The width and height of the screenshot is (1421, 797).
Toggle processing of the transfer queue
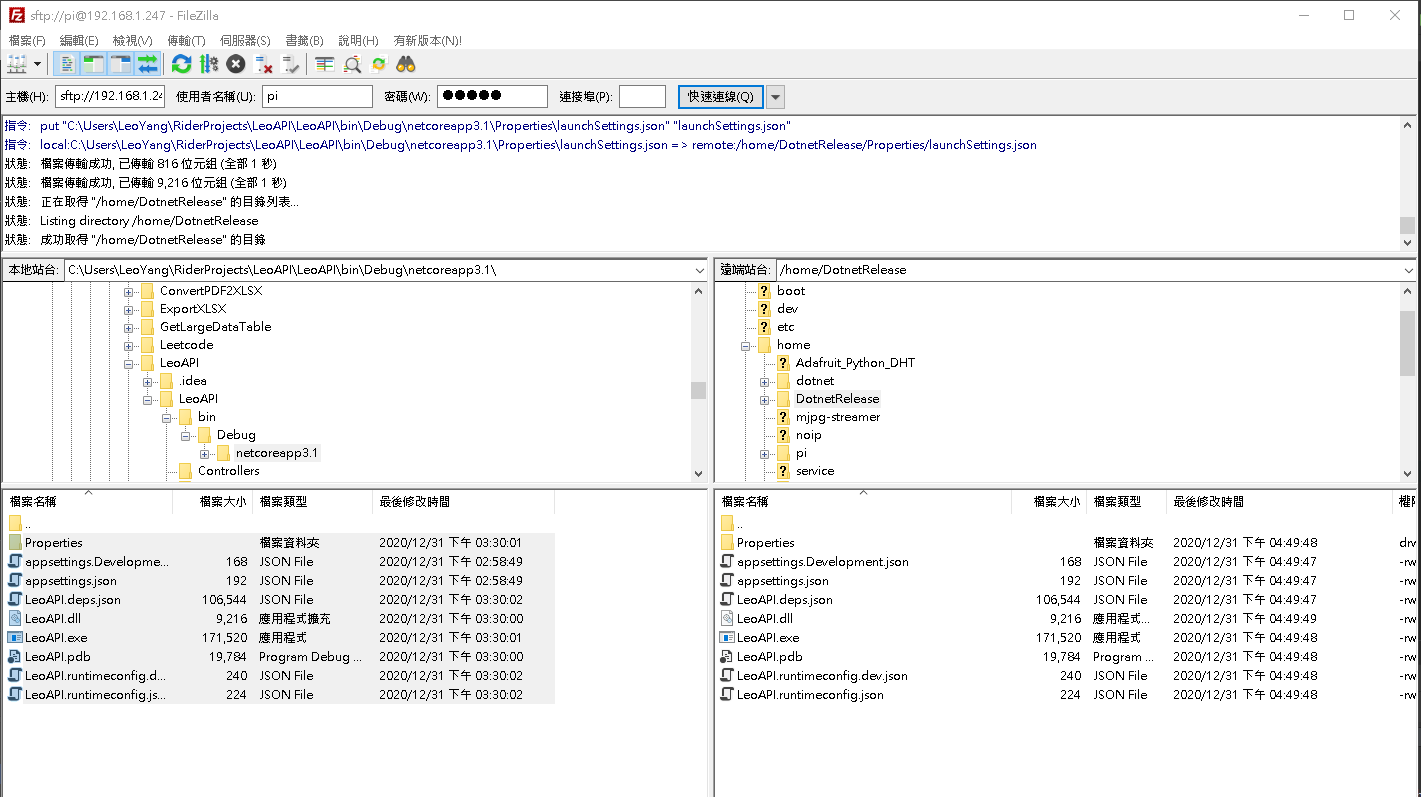coord(208,64)
